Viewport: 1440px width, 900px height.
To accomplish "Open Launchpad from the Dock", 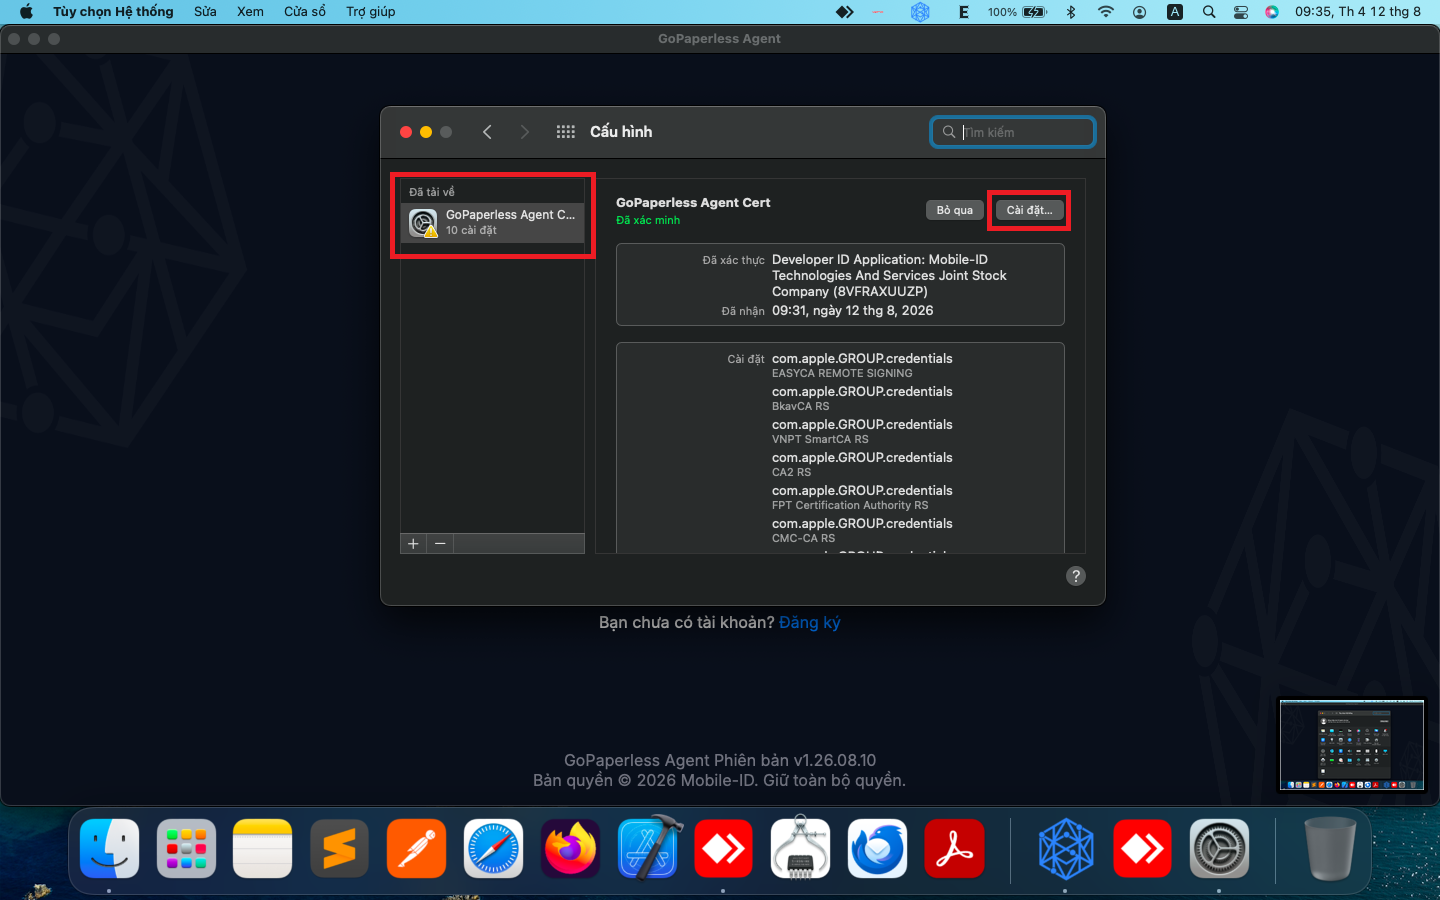I will [x=186, y=850].
